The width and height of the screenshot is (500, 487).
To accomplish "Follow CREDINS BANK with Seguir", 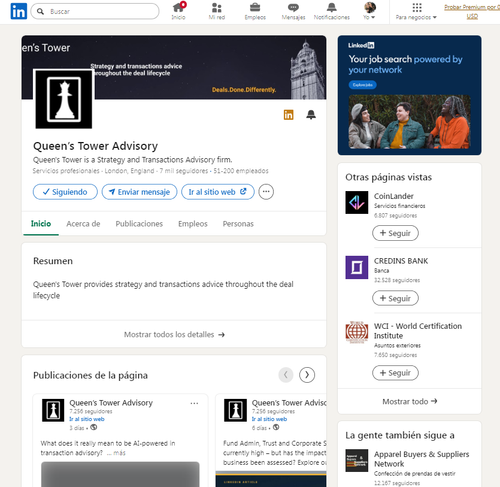I will 395,298.
